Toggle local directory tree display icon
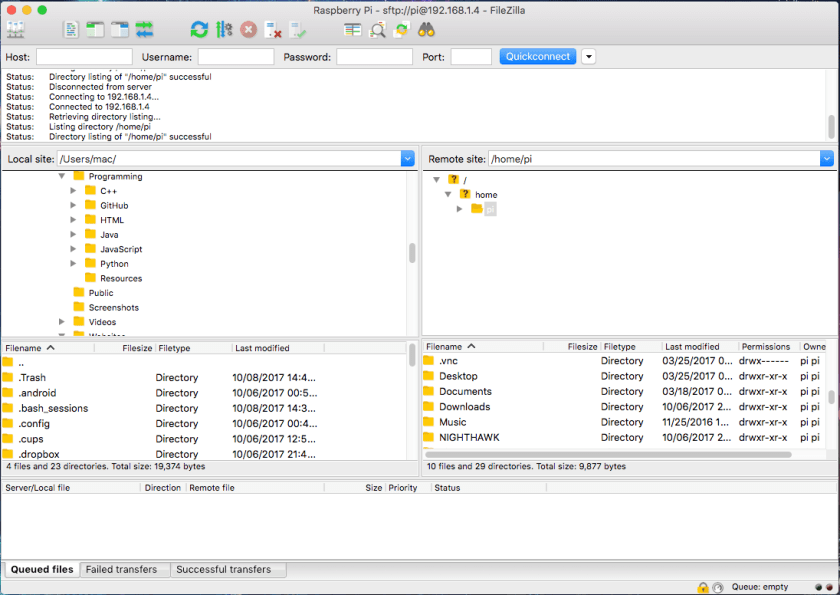Viewport: 840px width, 595px height. pyautogui.click(x=95, y=30)
